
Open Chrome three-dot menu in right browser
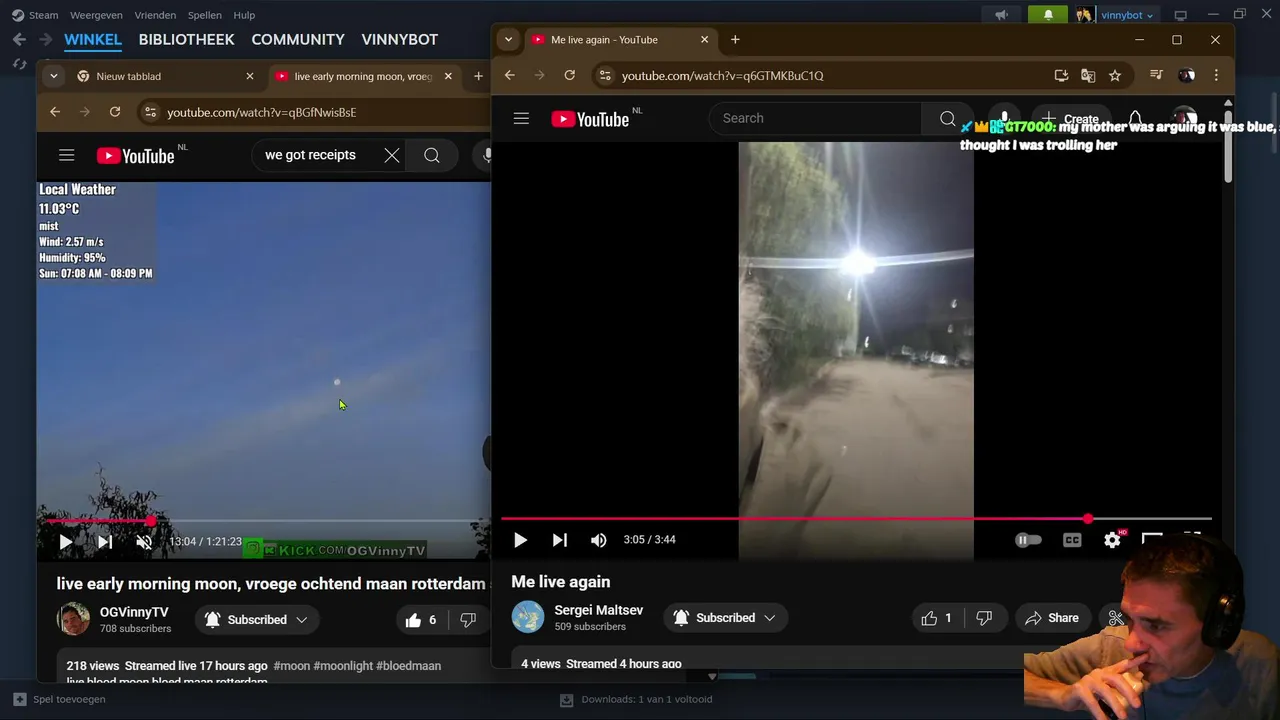pos(1216,75)
